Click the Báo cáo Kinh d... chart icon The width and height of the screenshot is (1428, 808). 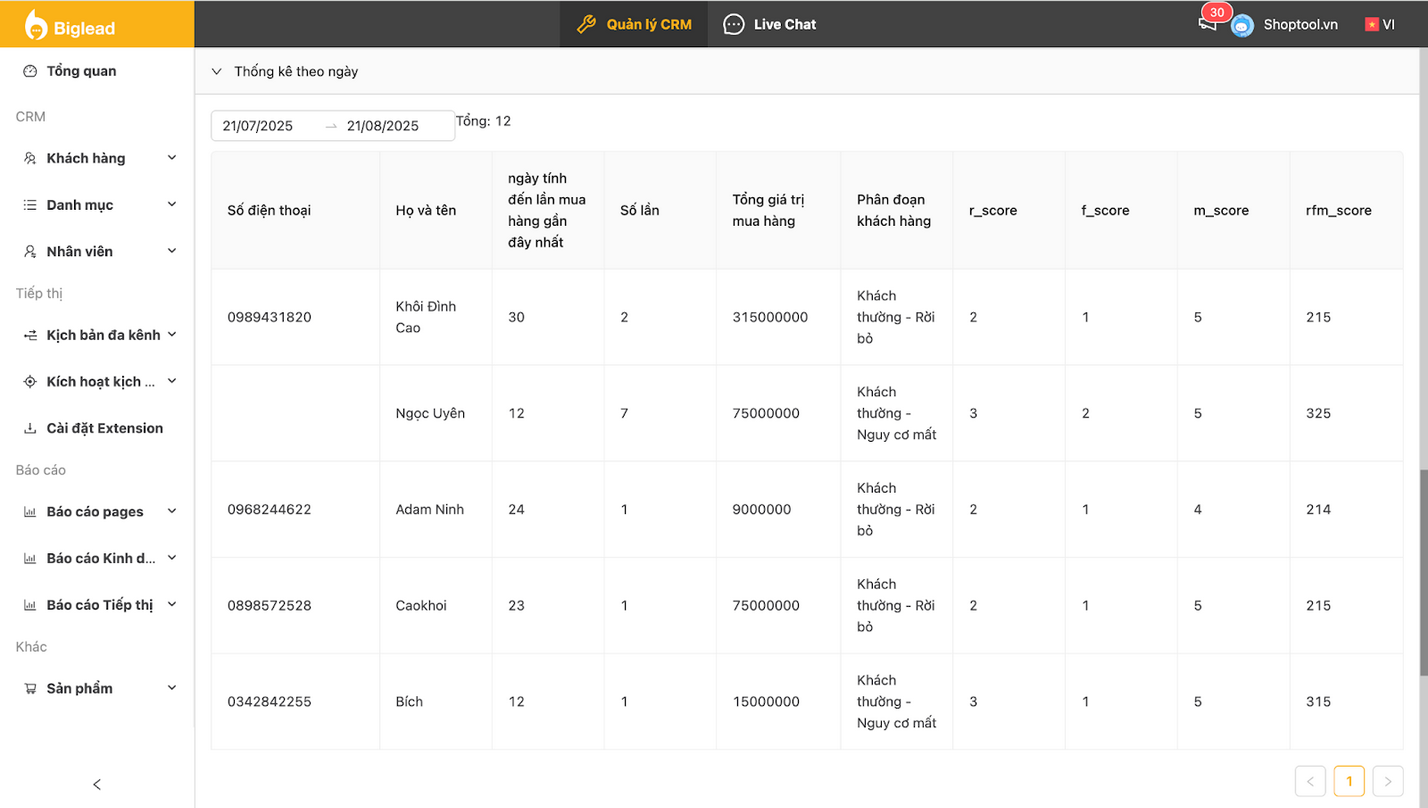30,558
